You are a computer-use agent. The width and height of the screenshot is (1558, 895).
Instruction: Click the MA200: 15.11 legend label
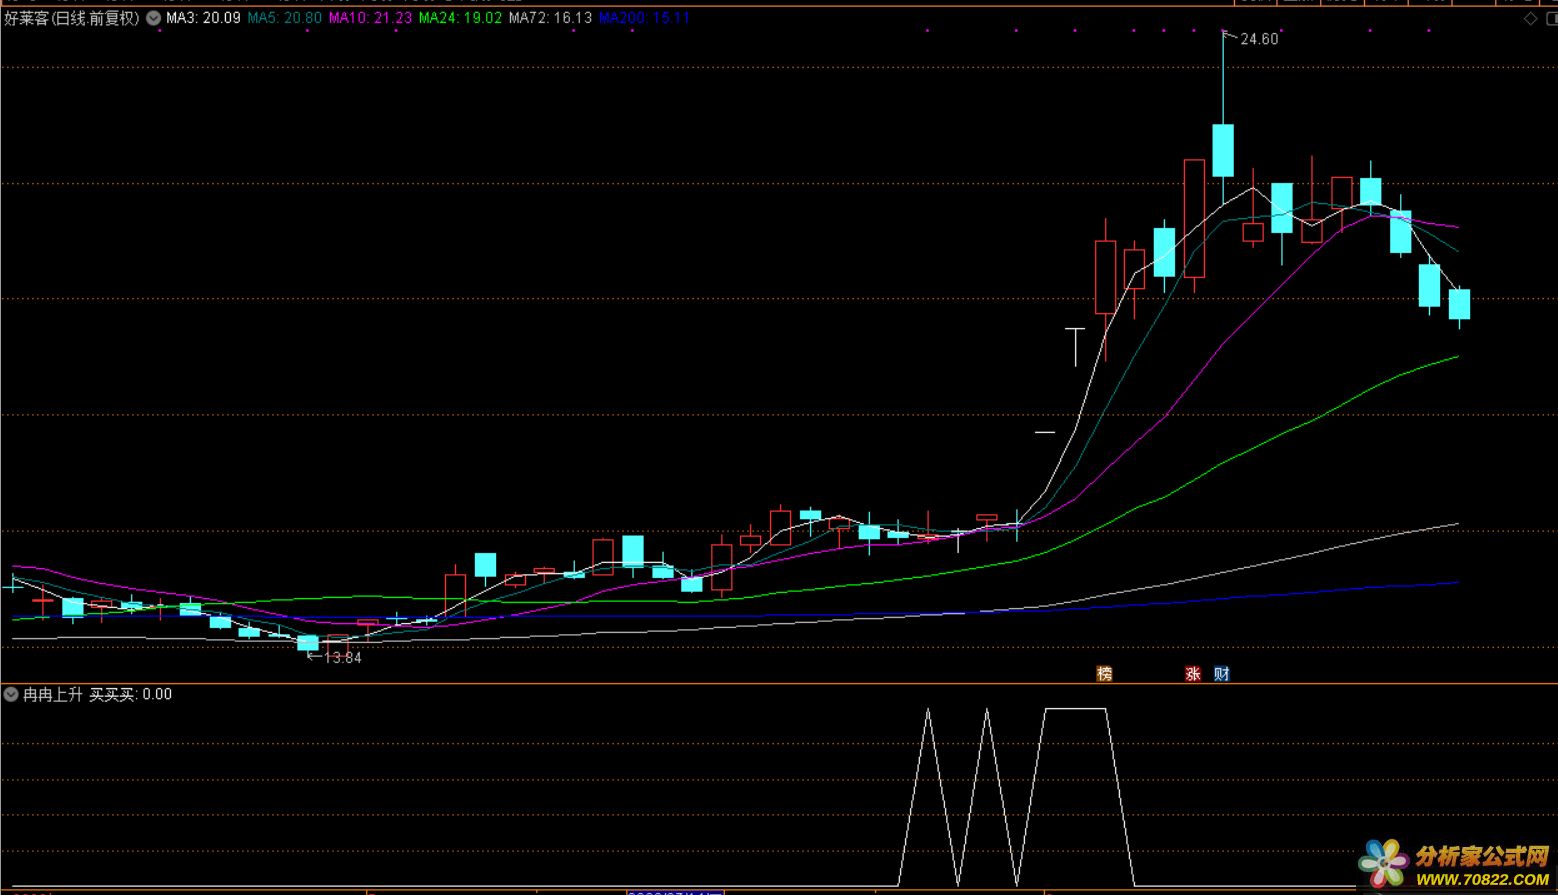644,18
